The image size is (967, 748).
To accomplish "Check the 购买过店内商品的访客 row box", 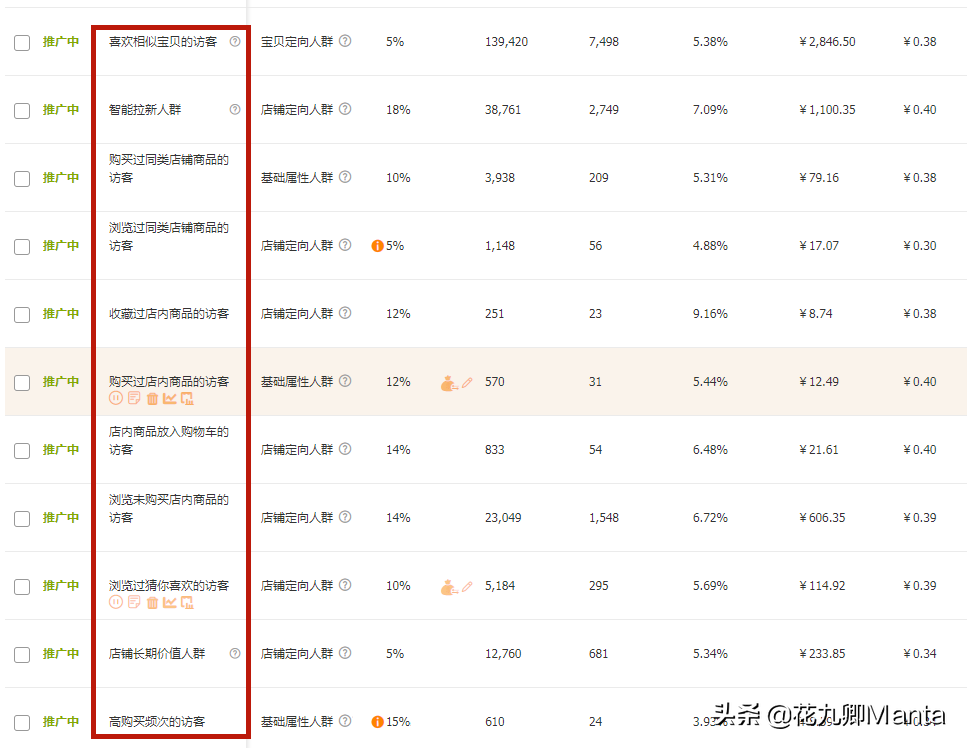I will 22,382.
